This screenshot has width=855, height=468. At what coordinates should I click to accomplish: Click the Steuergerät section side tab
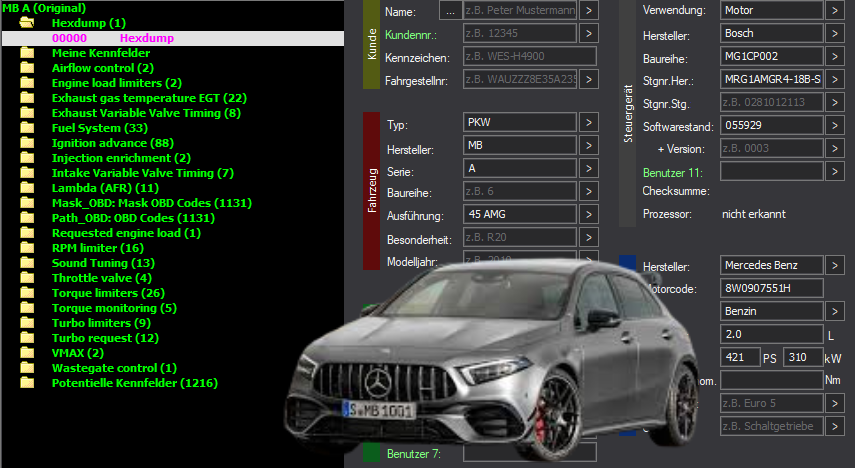click(x=628, y=113)
